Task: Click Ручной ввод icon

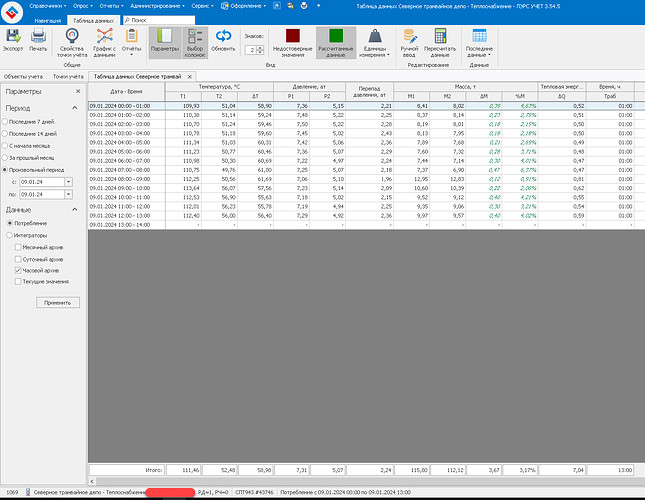Action: pyautogui.click(x=410, y=36)
